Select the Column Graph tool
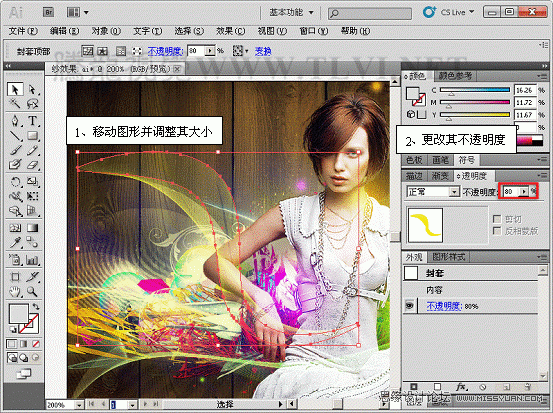The height and width of the screenshot is (413, 553). click(x=32, y=260)
